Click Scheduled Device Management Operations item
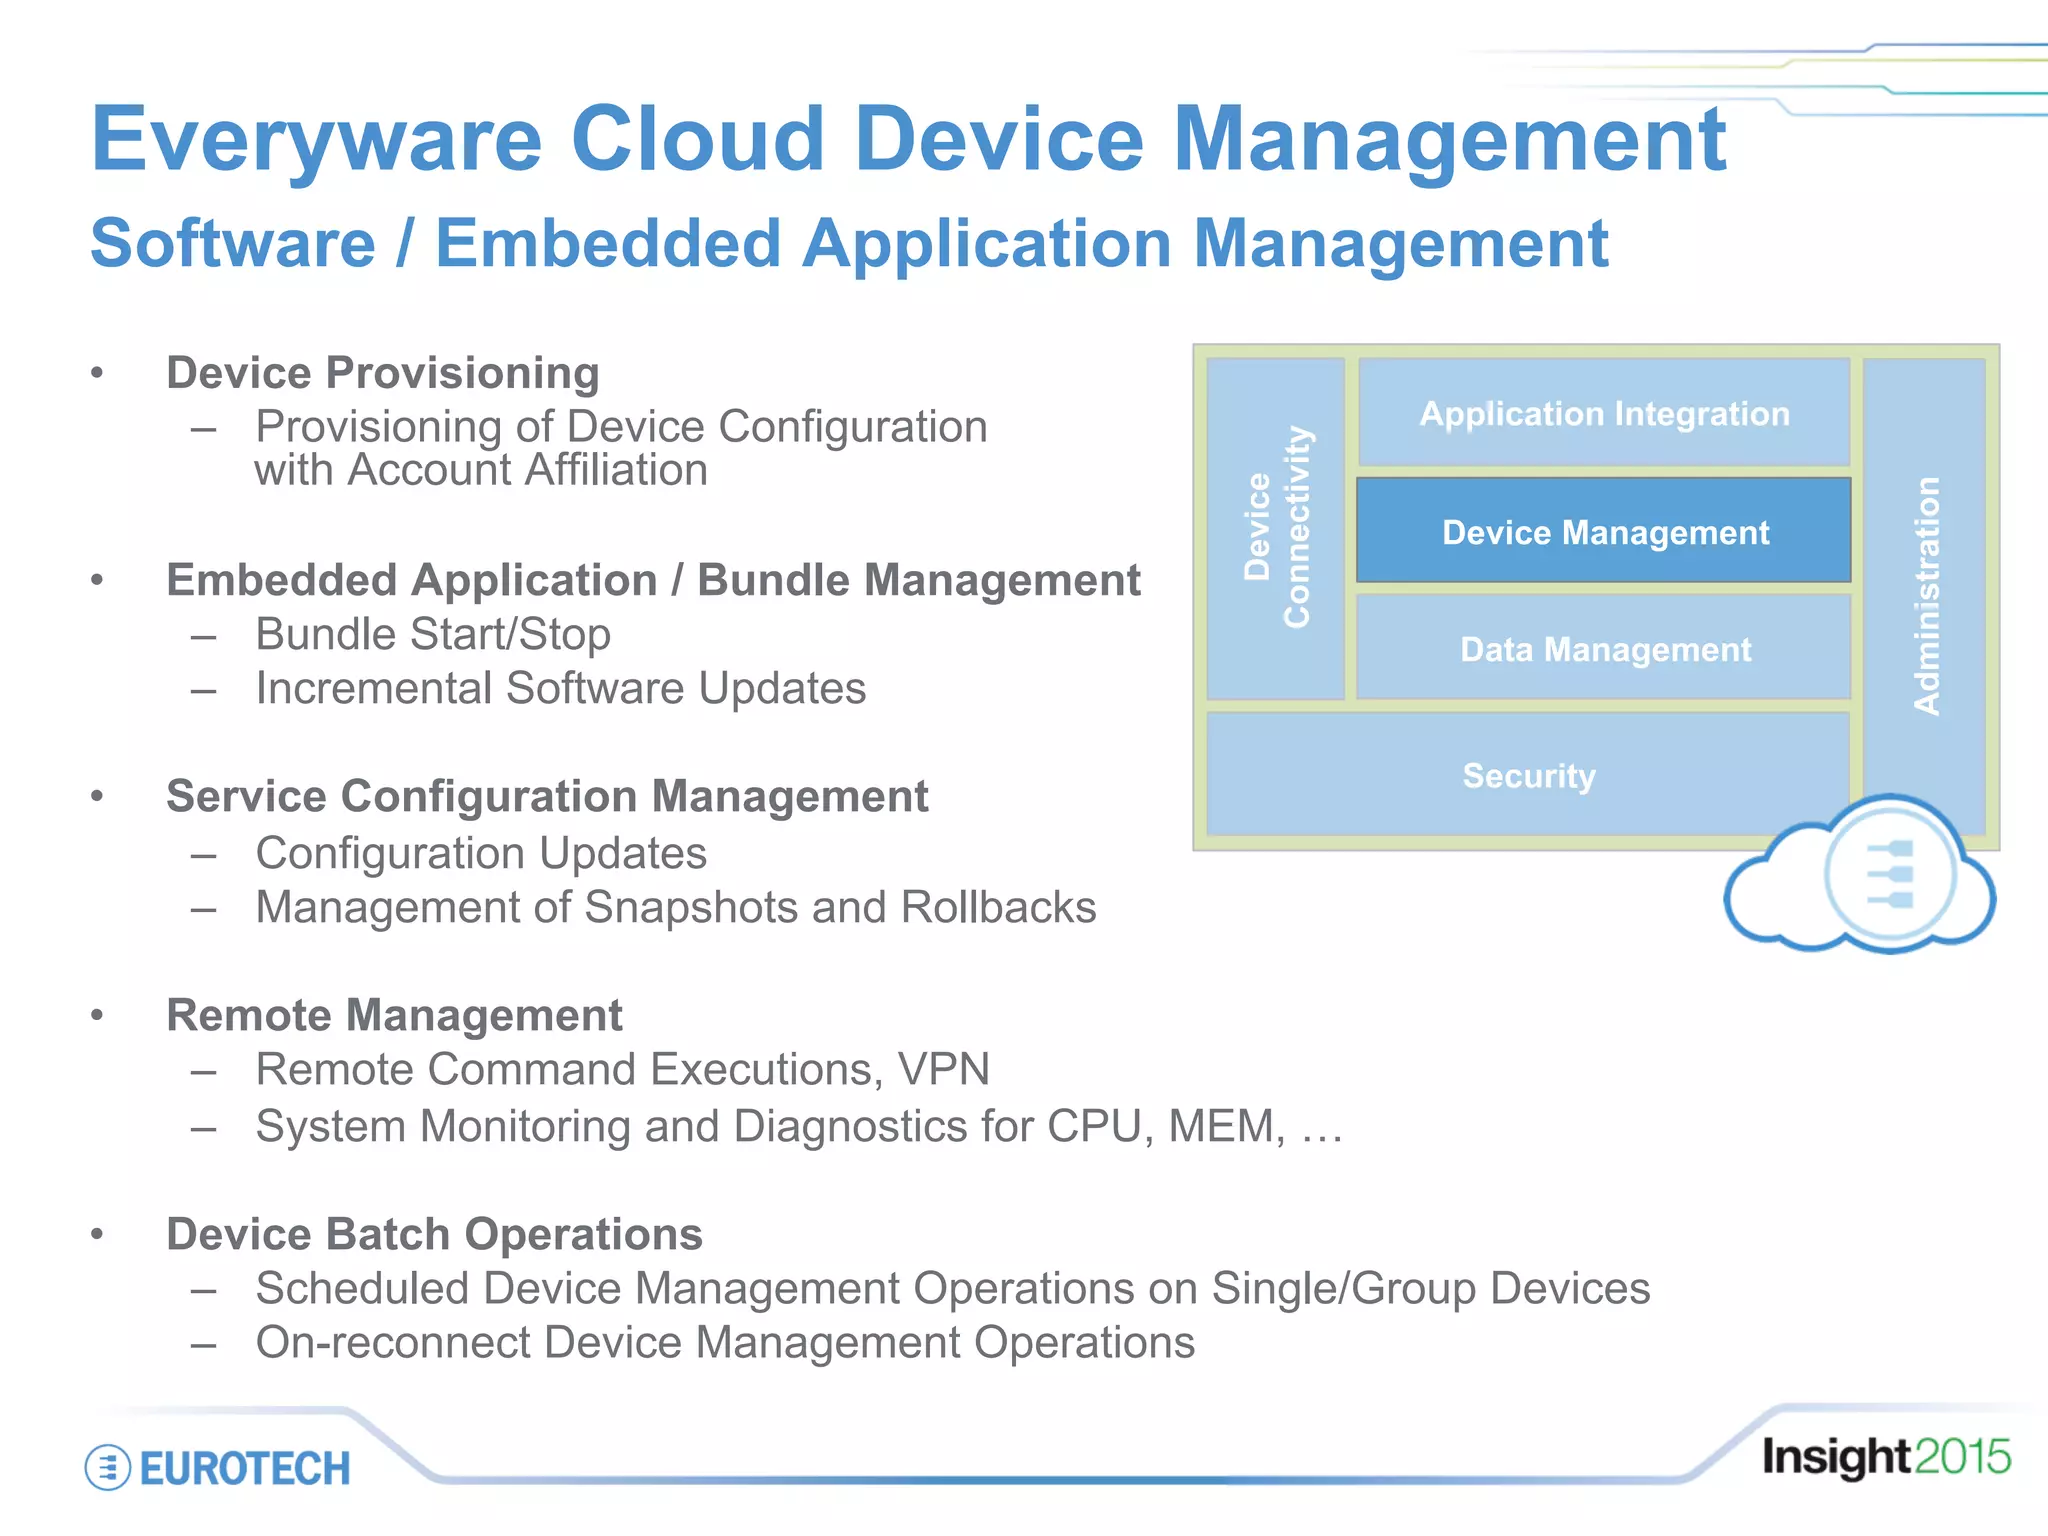 click(x=953, y=1288)
